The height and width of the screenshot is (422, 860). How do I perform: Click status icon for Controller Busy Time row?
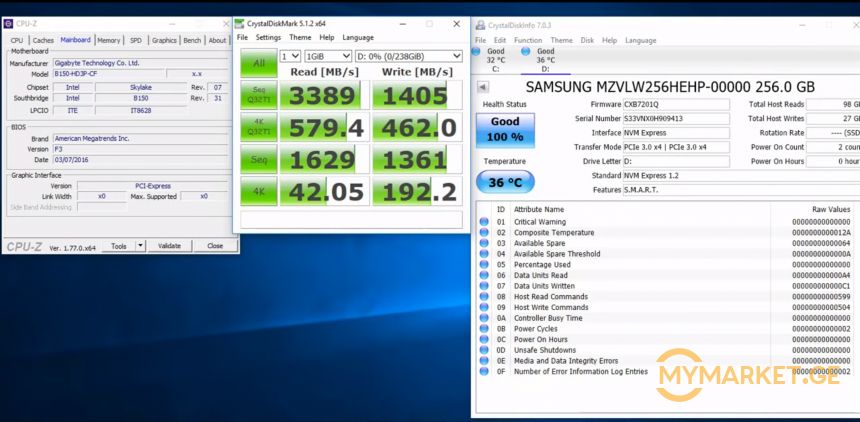[484, 318]
